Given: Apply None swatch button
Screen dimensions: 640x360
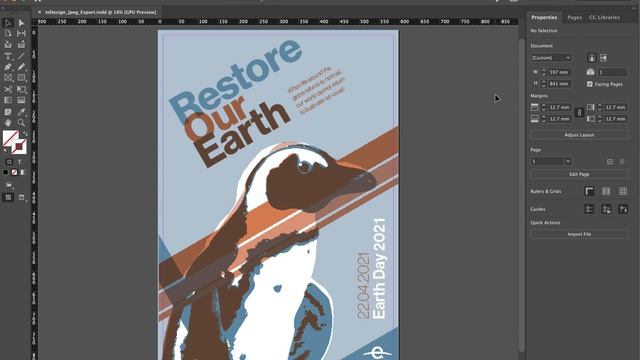Looking at the screenshot, I should [x=14, y=172].
